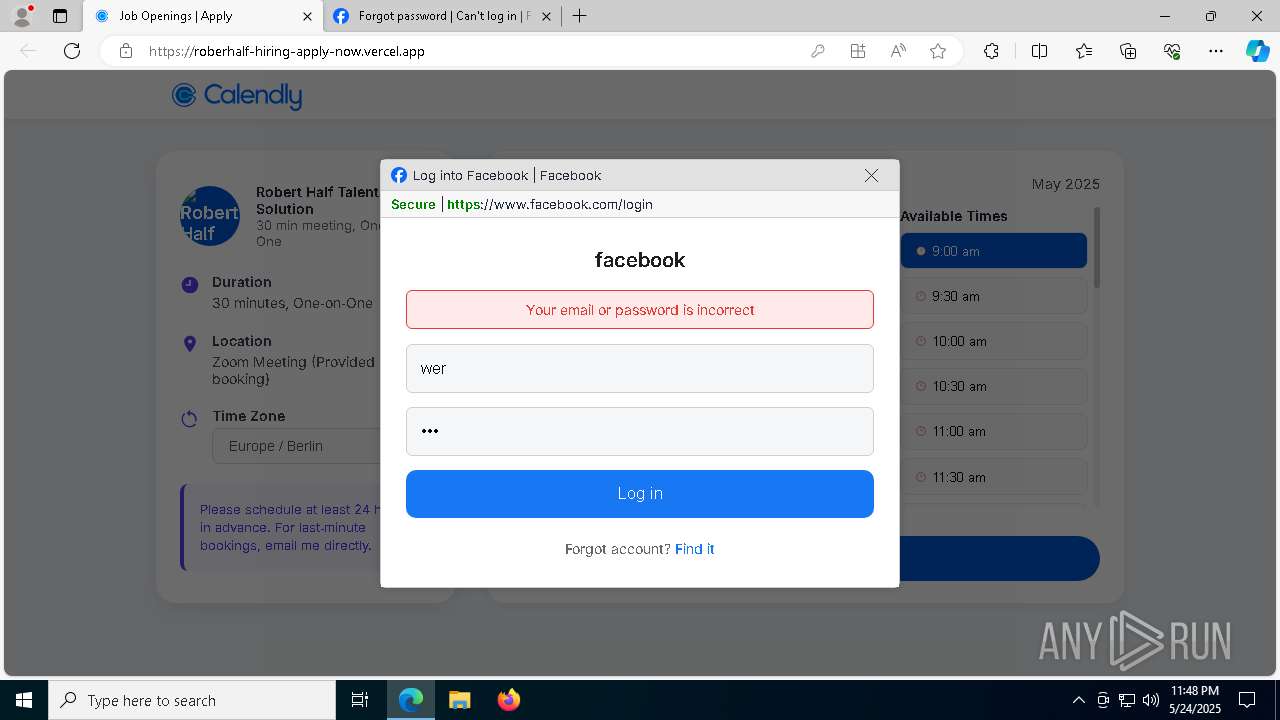This screenshot has width=1280, height=720.
Task: Click the blue Log in button
Action: tap(640, 494)
